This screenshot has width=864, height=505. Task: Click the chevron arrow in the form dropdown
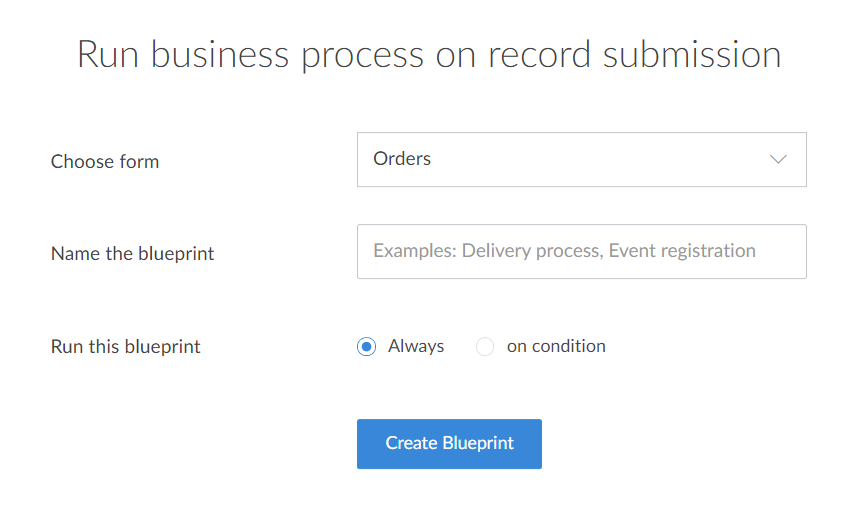pyautogui.click(x=778, y=160)
